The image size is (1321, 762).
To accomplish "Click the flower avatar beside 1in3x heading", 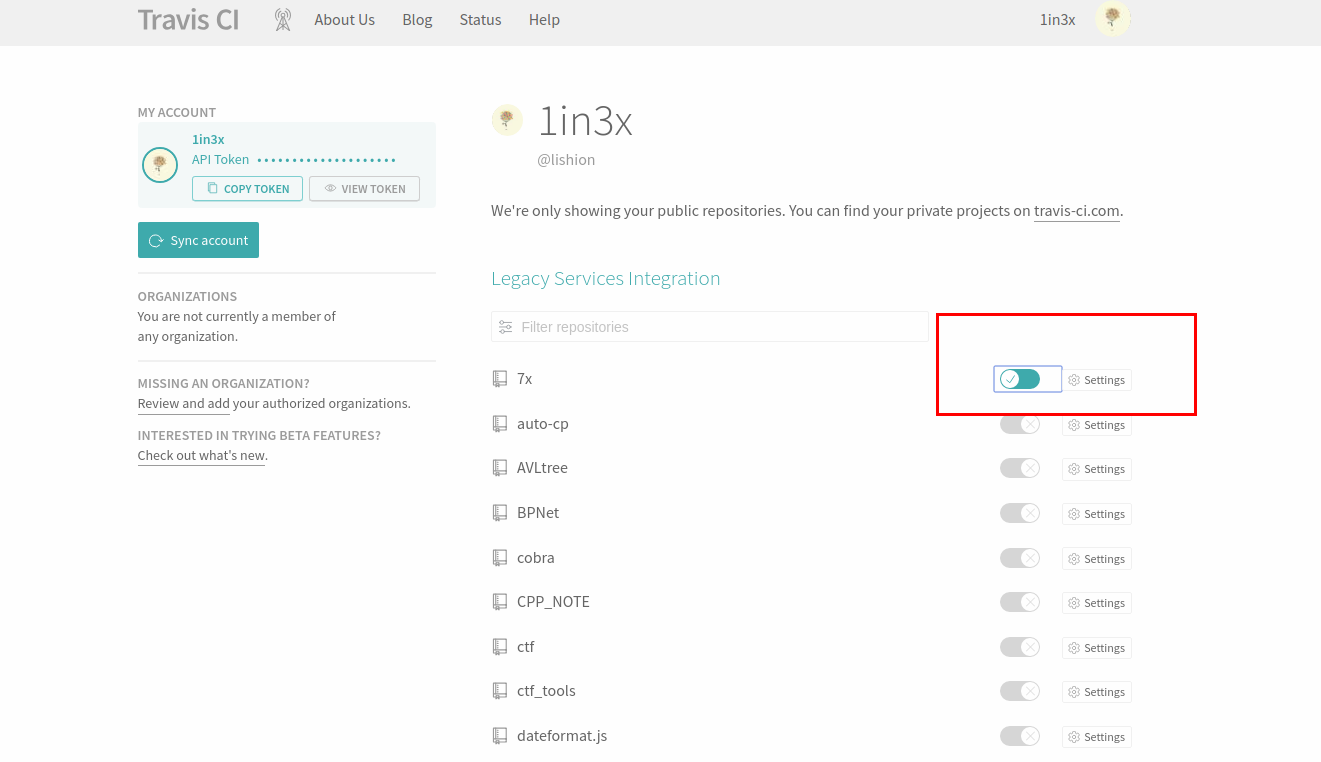I will [507, 121].
